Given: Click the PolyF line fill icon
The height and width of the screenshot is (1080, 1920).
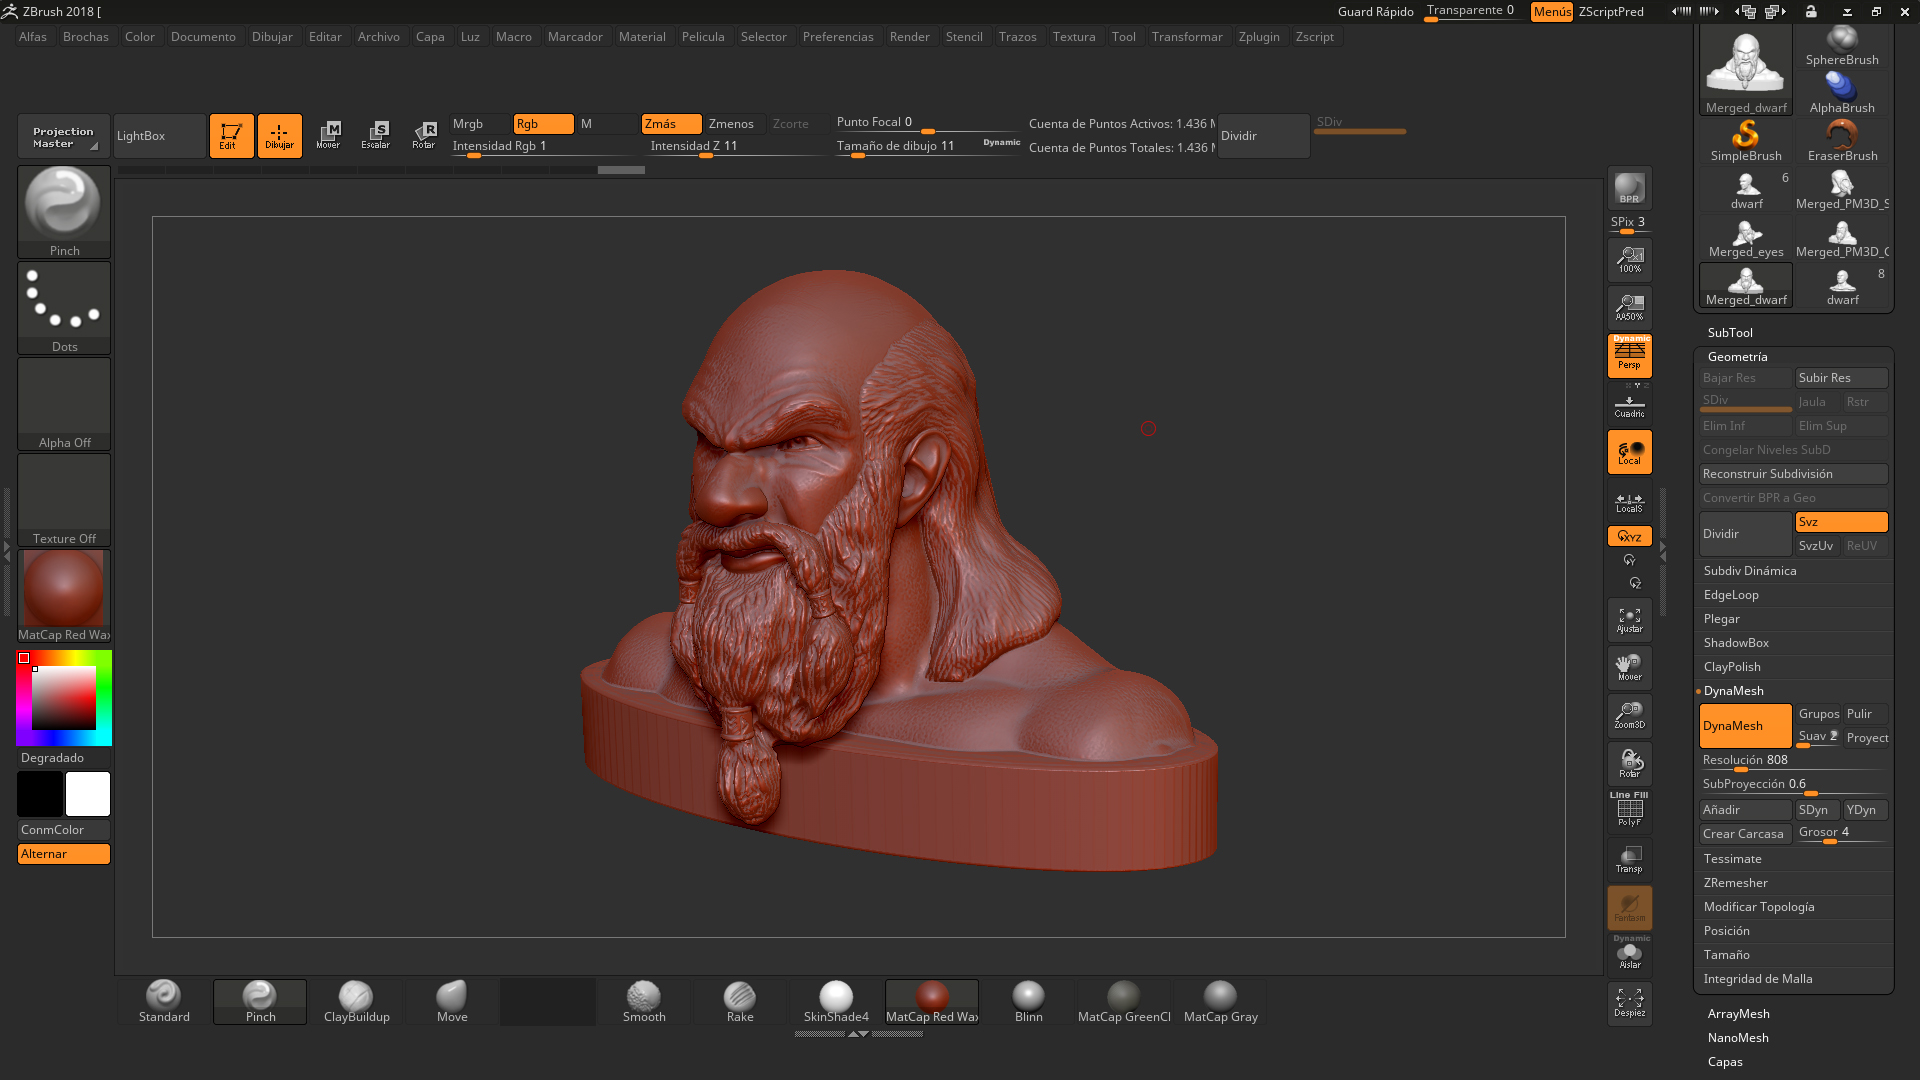Looking at the screenshot, I should coord(1629,811).
